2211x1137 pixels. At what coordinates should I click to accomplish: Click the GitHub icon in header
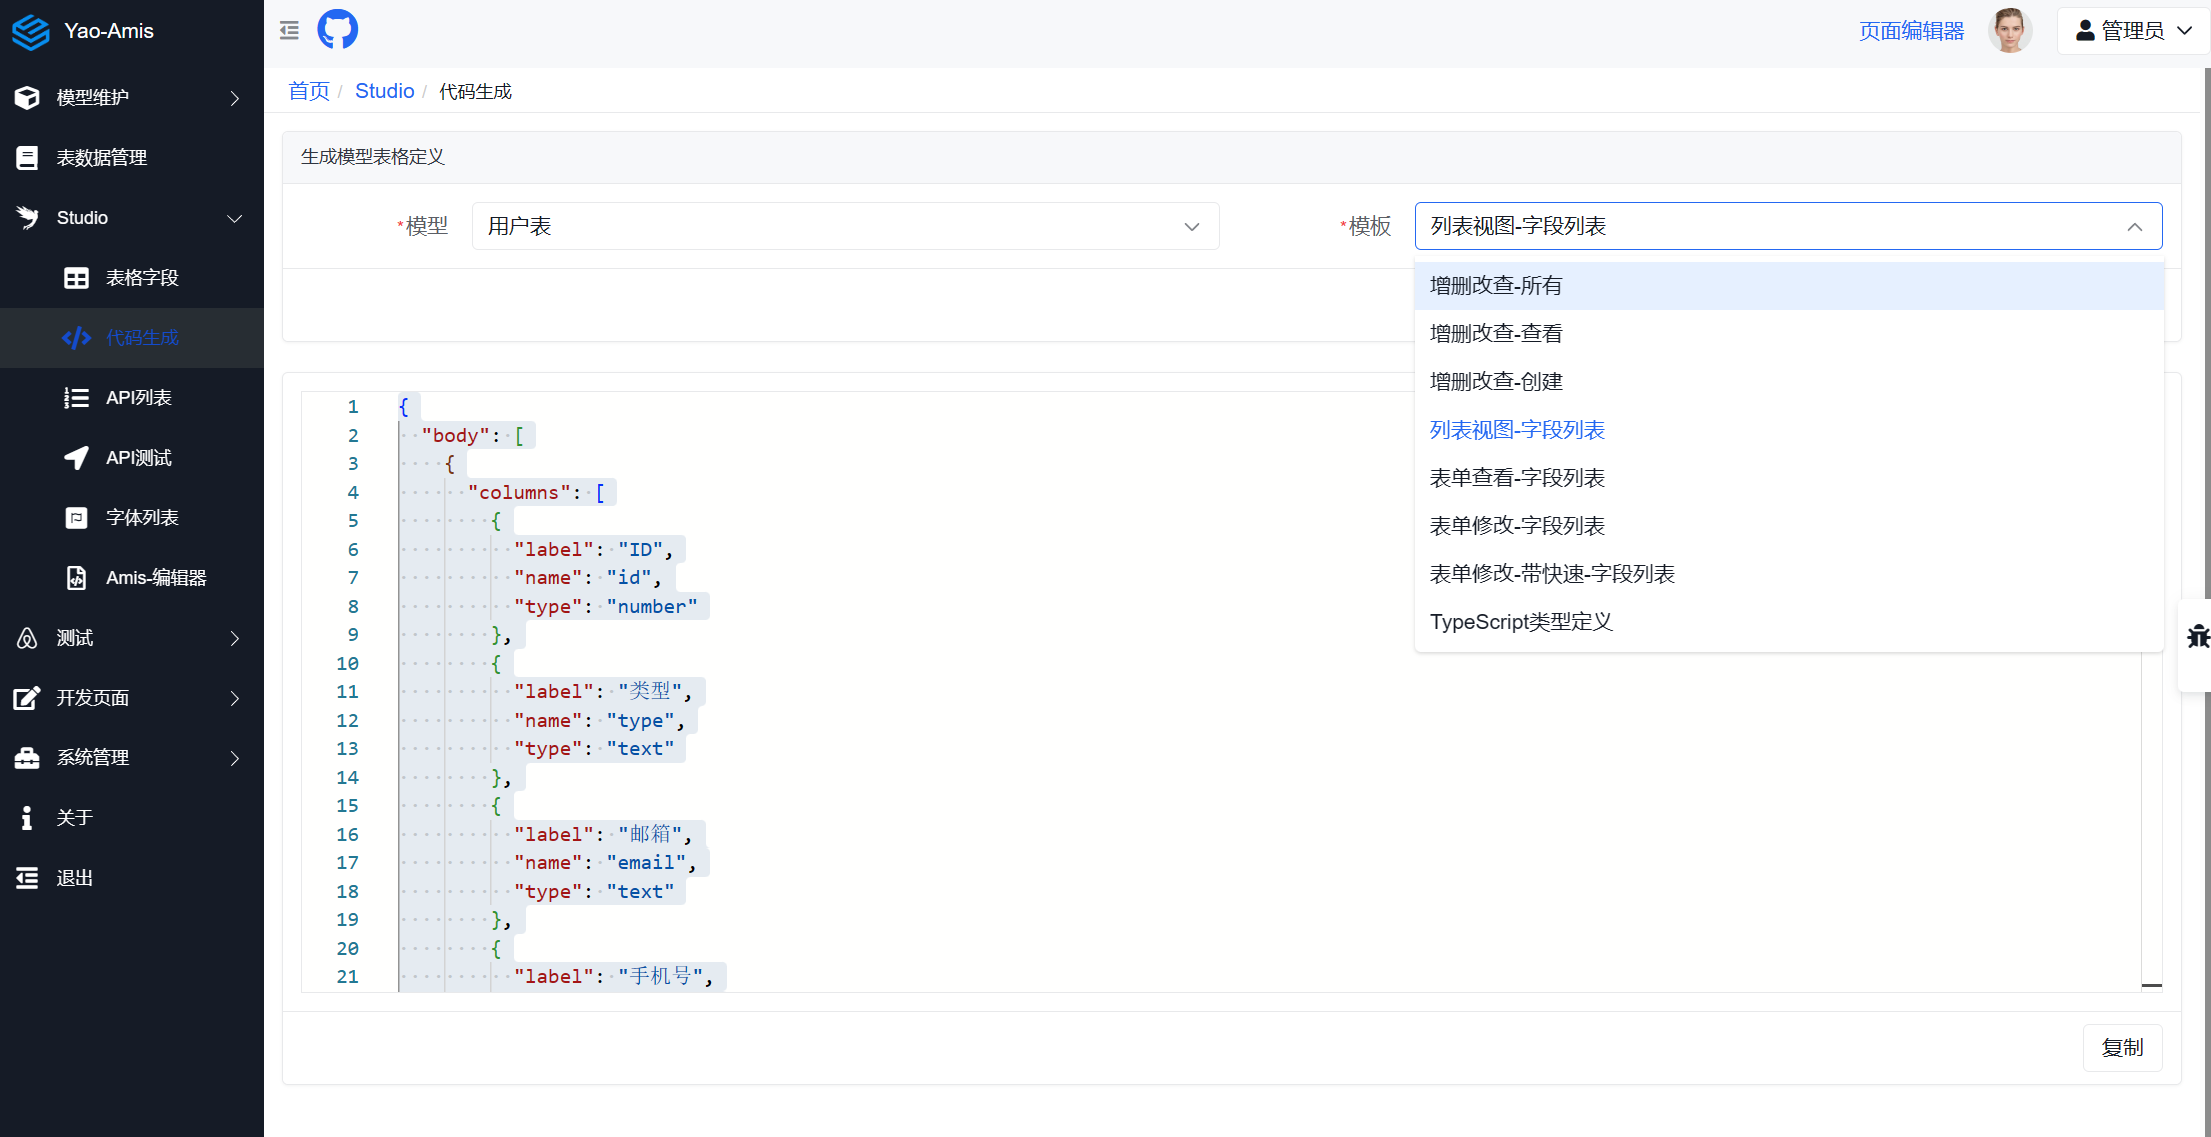337,30
